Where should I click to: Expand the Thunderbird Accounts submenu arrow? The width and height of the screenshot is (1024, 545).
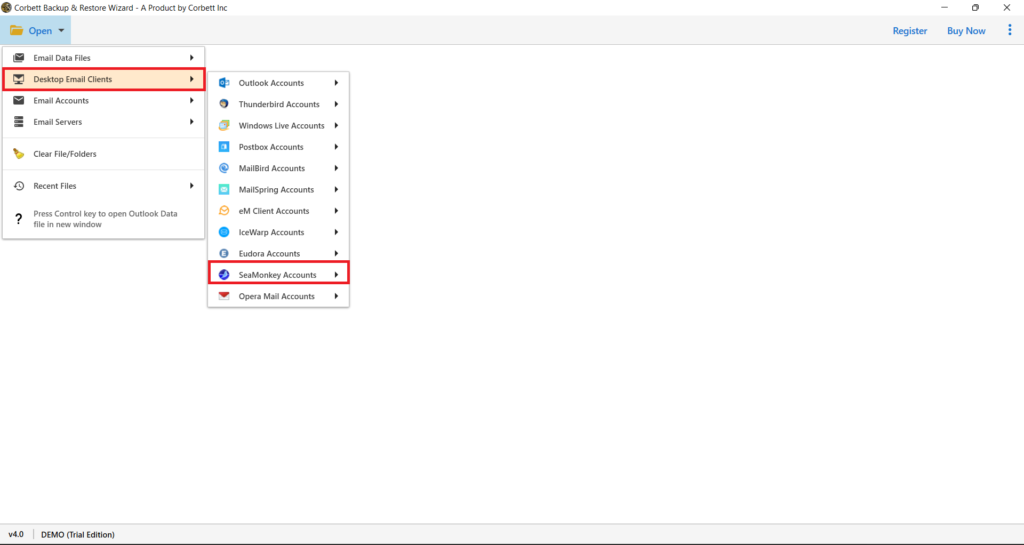coord(336,104)
